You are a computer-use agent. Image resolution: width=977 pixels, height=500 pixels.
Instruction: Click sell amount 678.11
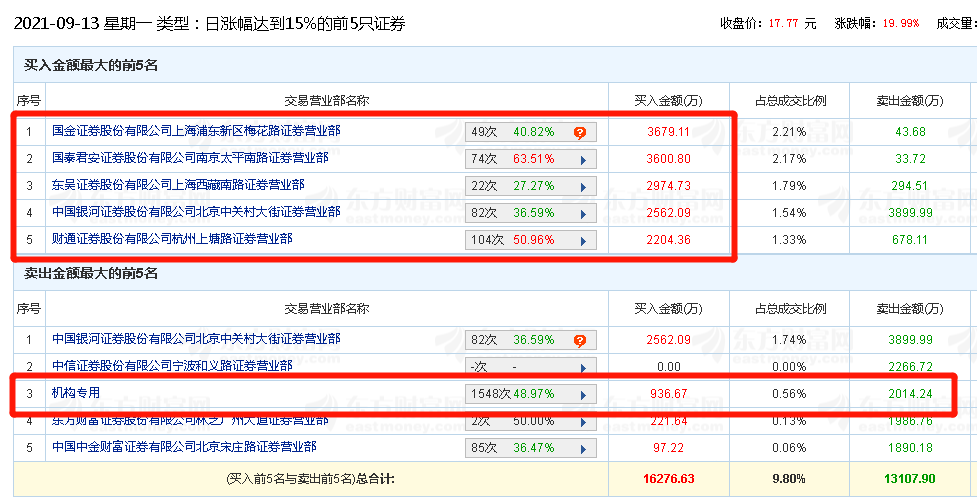coord(910,240)
